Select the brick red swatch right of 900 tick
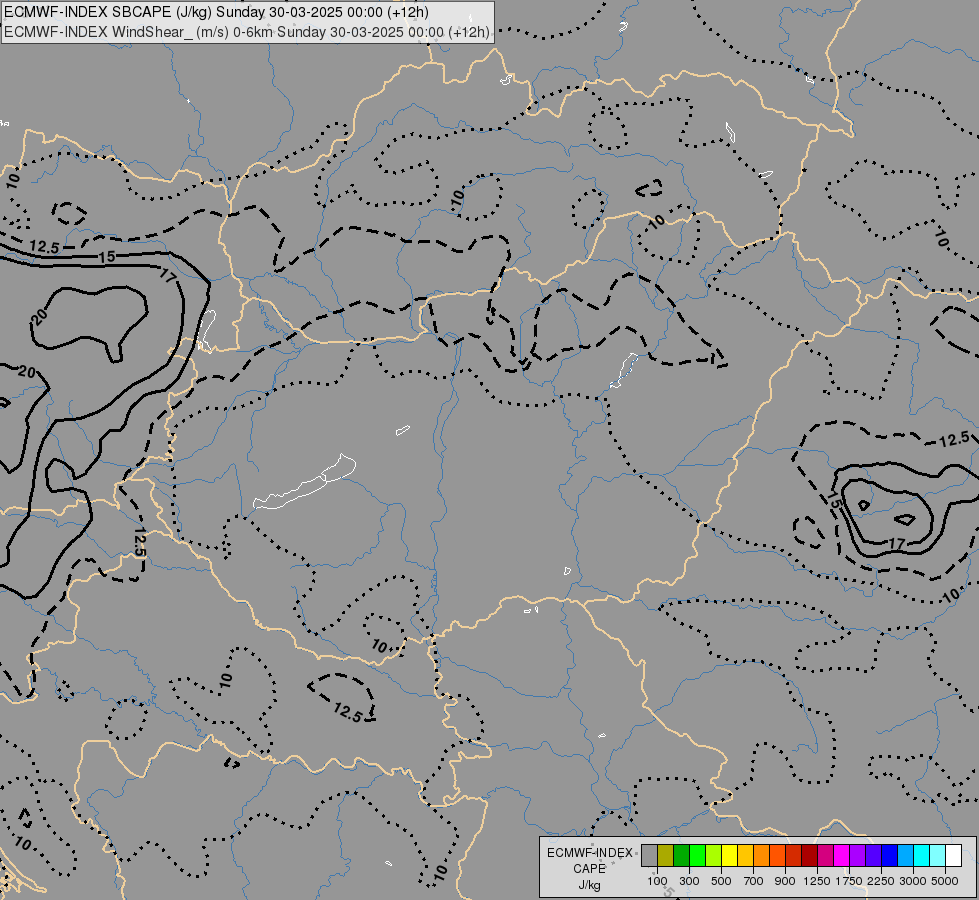 click(x=794, y=856)
